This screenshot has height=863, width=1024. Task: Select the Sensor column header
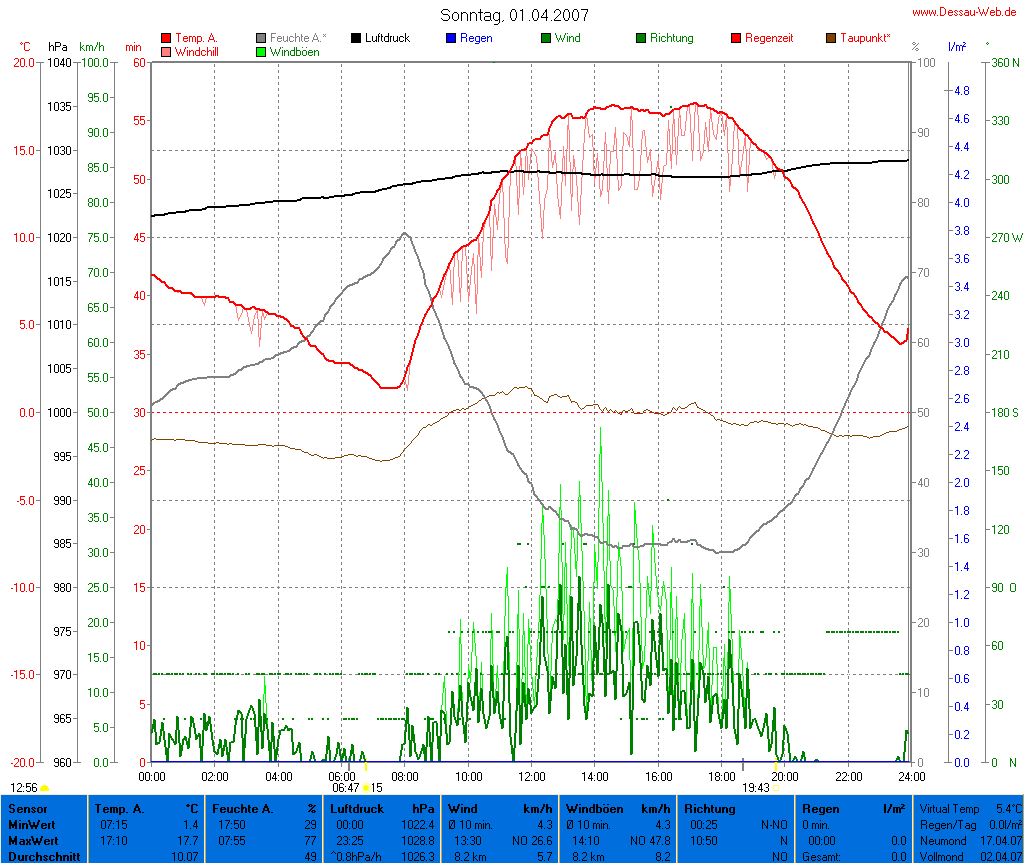point(28,808)
